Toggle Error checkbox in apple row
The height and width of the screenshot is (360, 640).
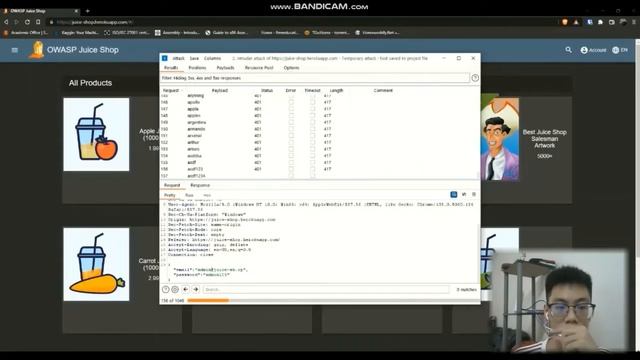[291, 109]
